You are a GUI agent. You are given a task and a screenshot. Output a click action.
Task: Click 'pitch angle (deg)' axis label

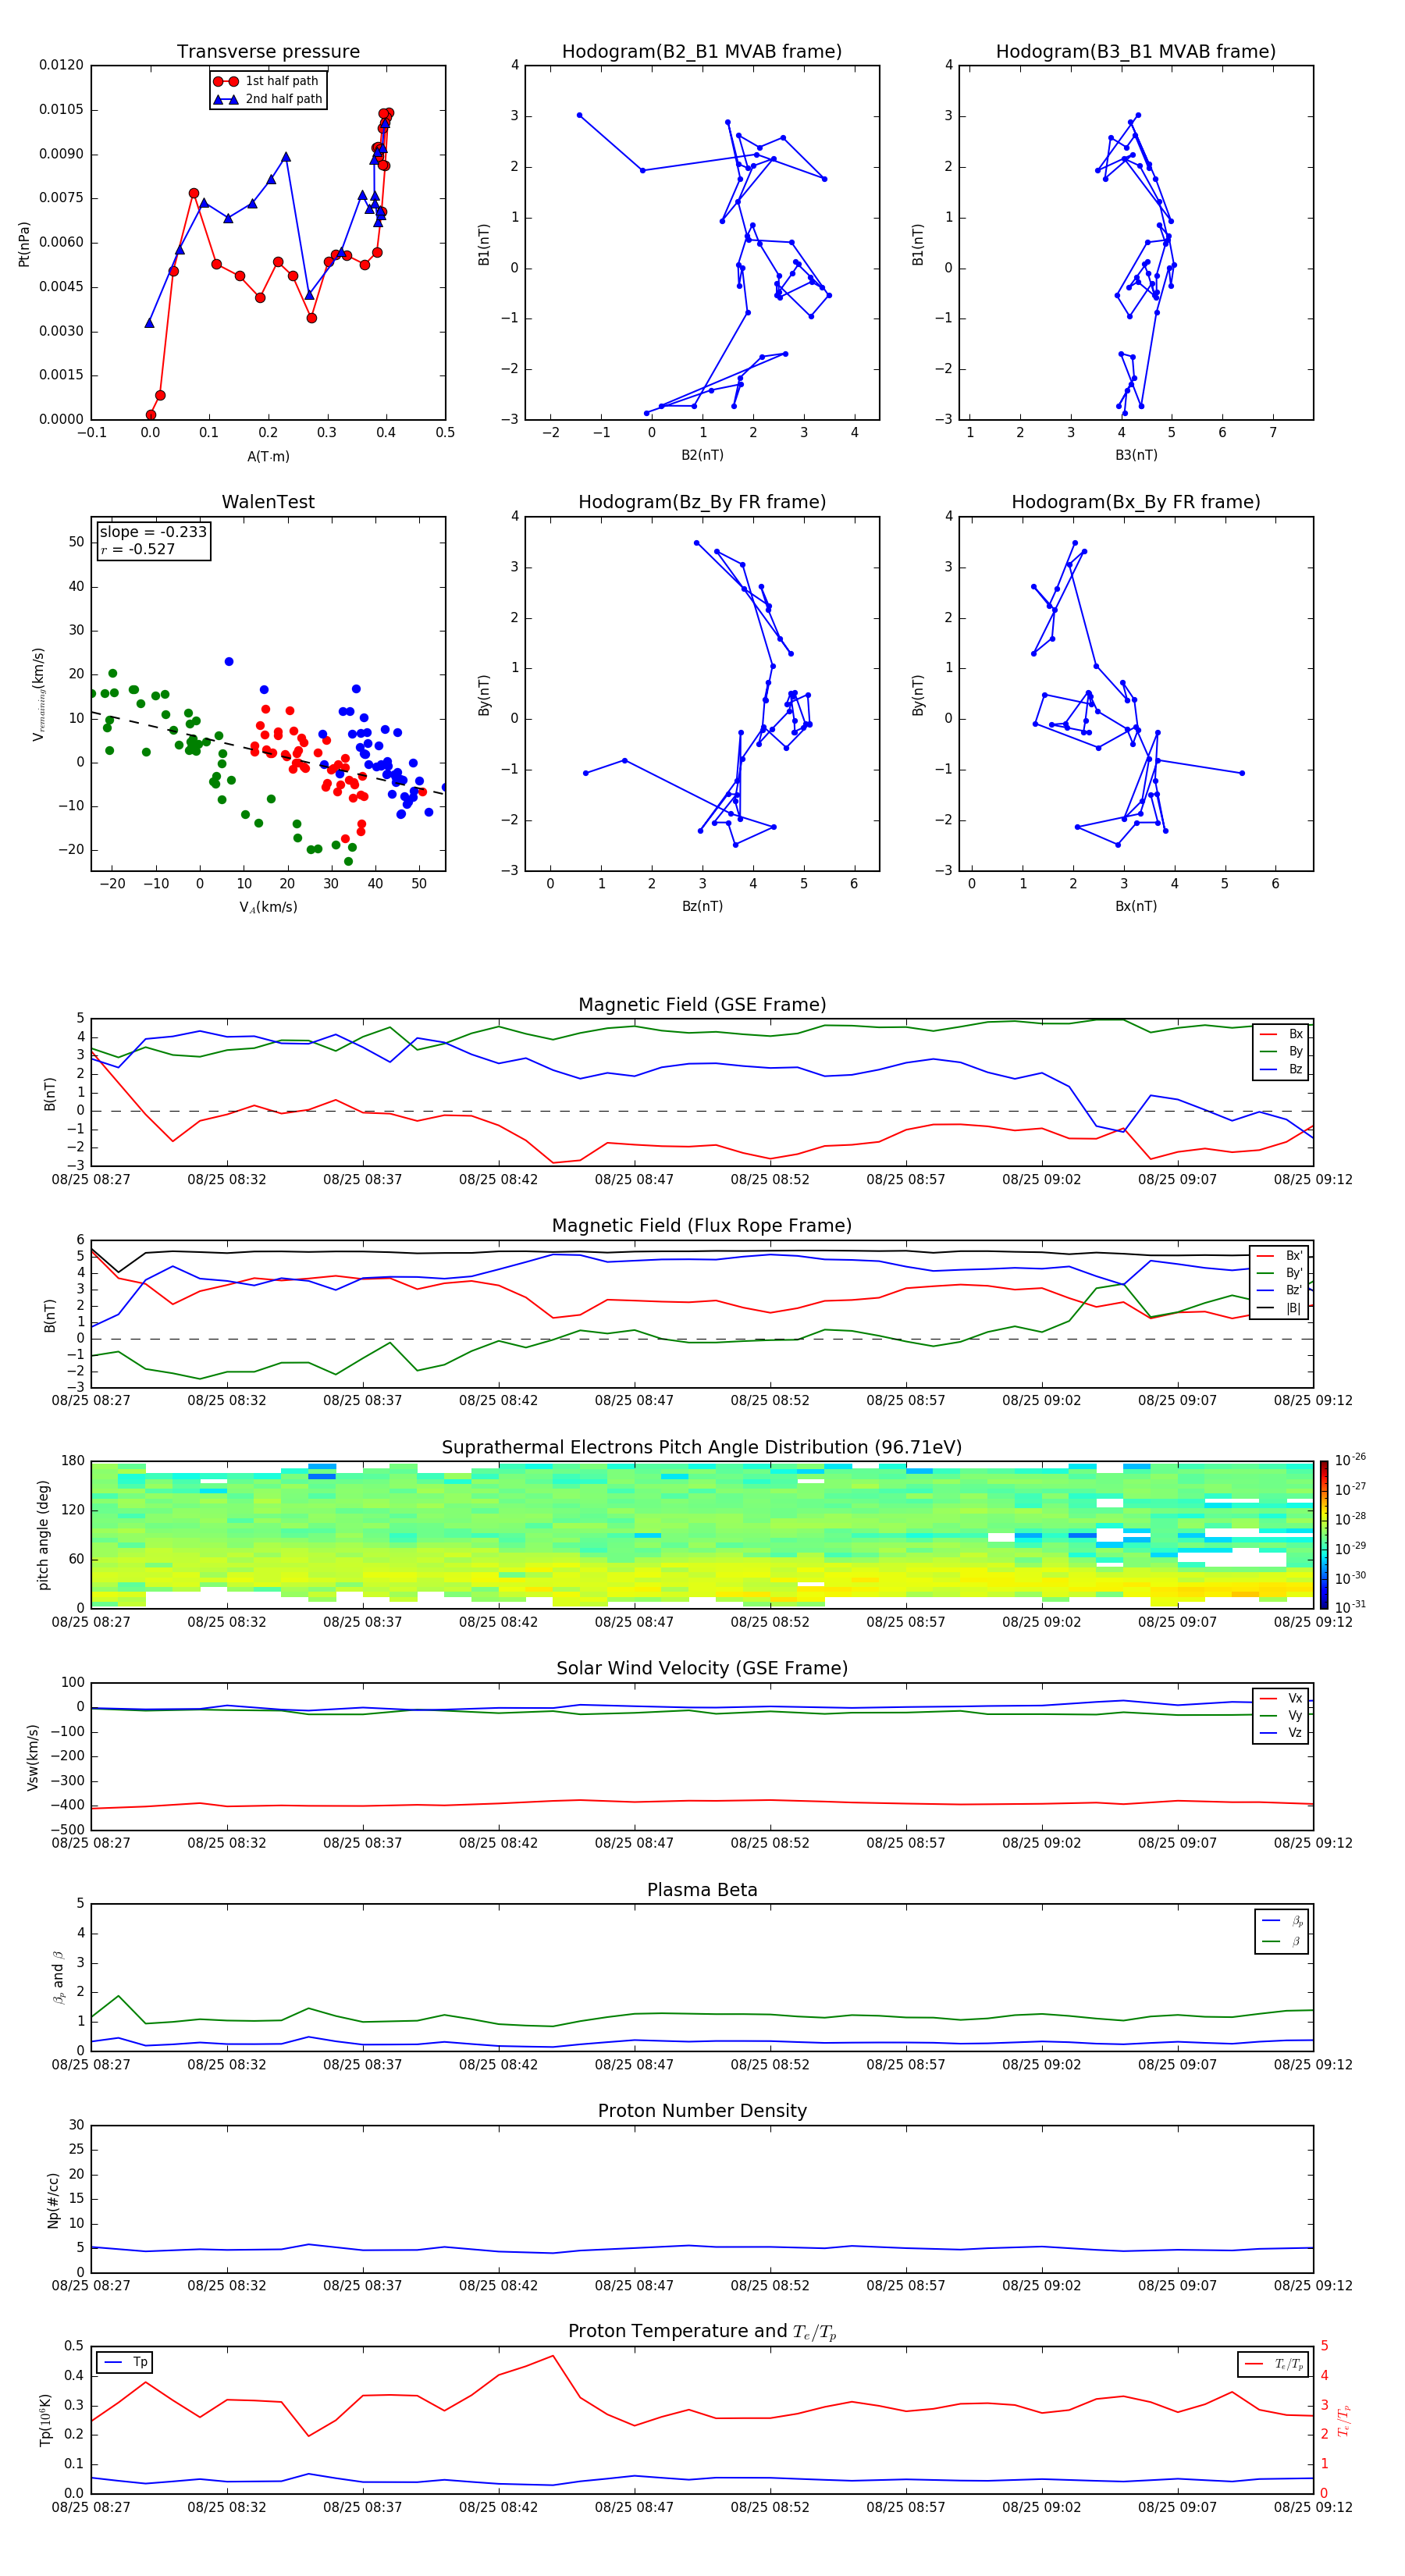point(43,1535)
